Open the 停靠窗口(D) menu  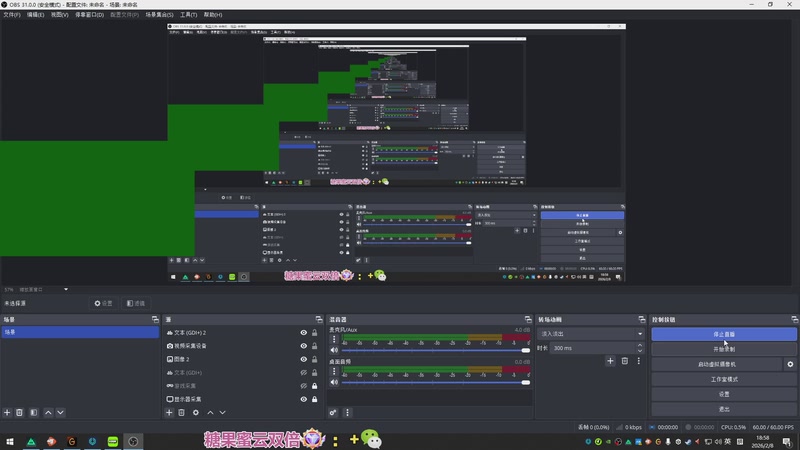click(89, 15)
